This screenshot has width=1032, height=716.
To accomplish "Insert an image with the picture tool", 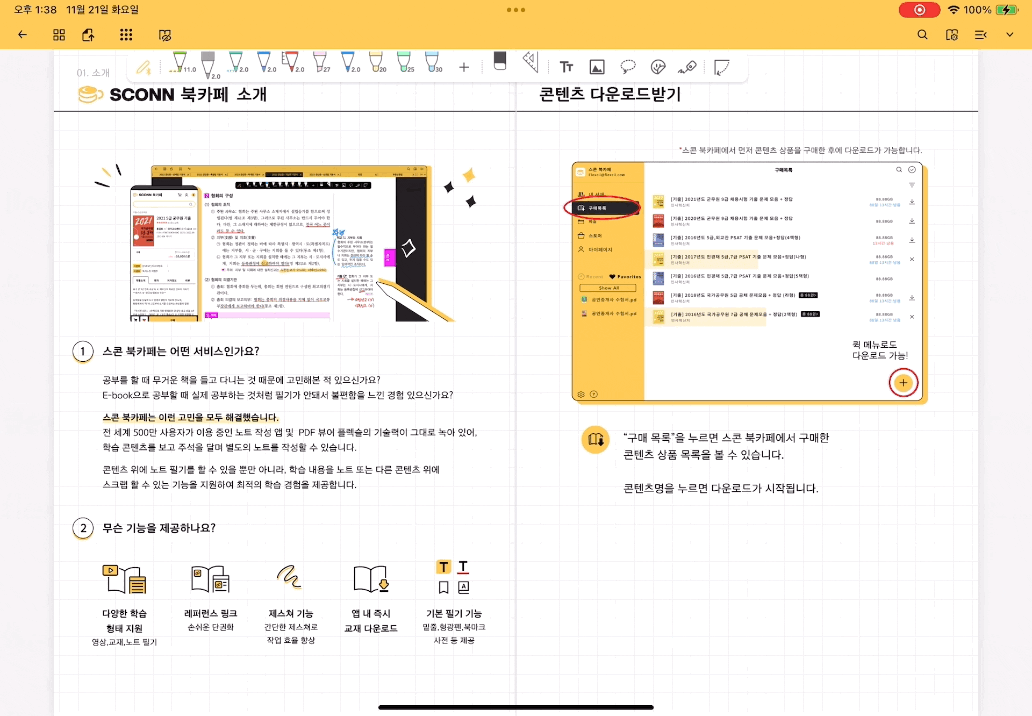I will 597,67.
